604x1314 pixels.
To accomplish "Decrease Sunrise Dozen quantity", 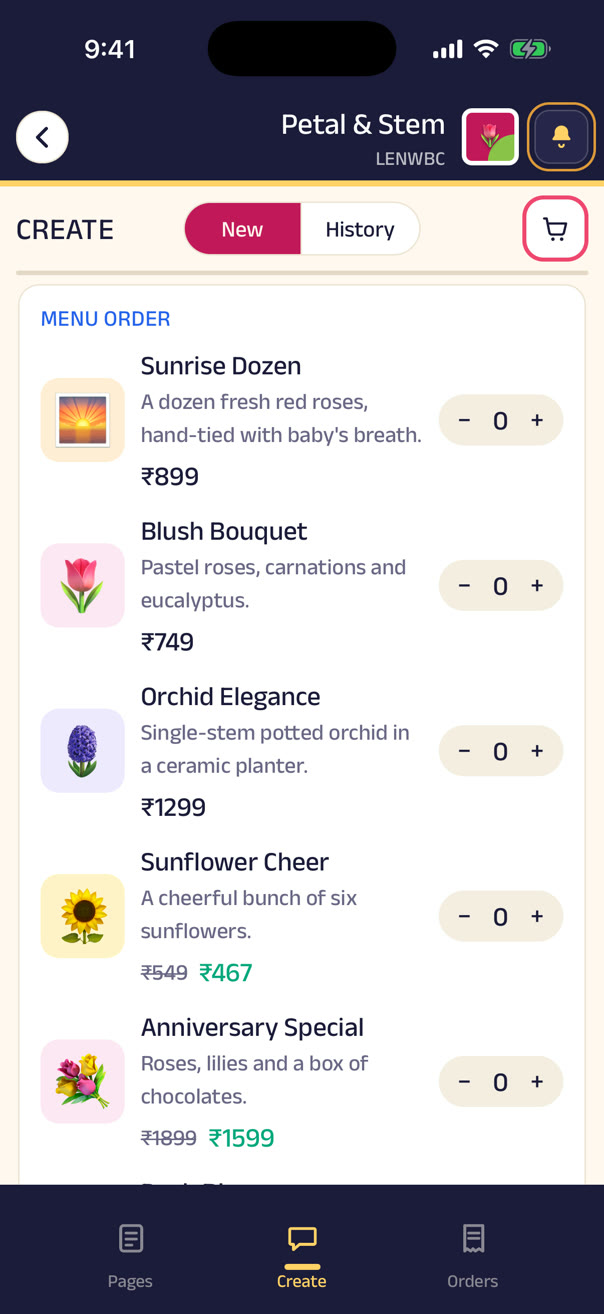I will [x=464, y=420].
